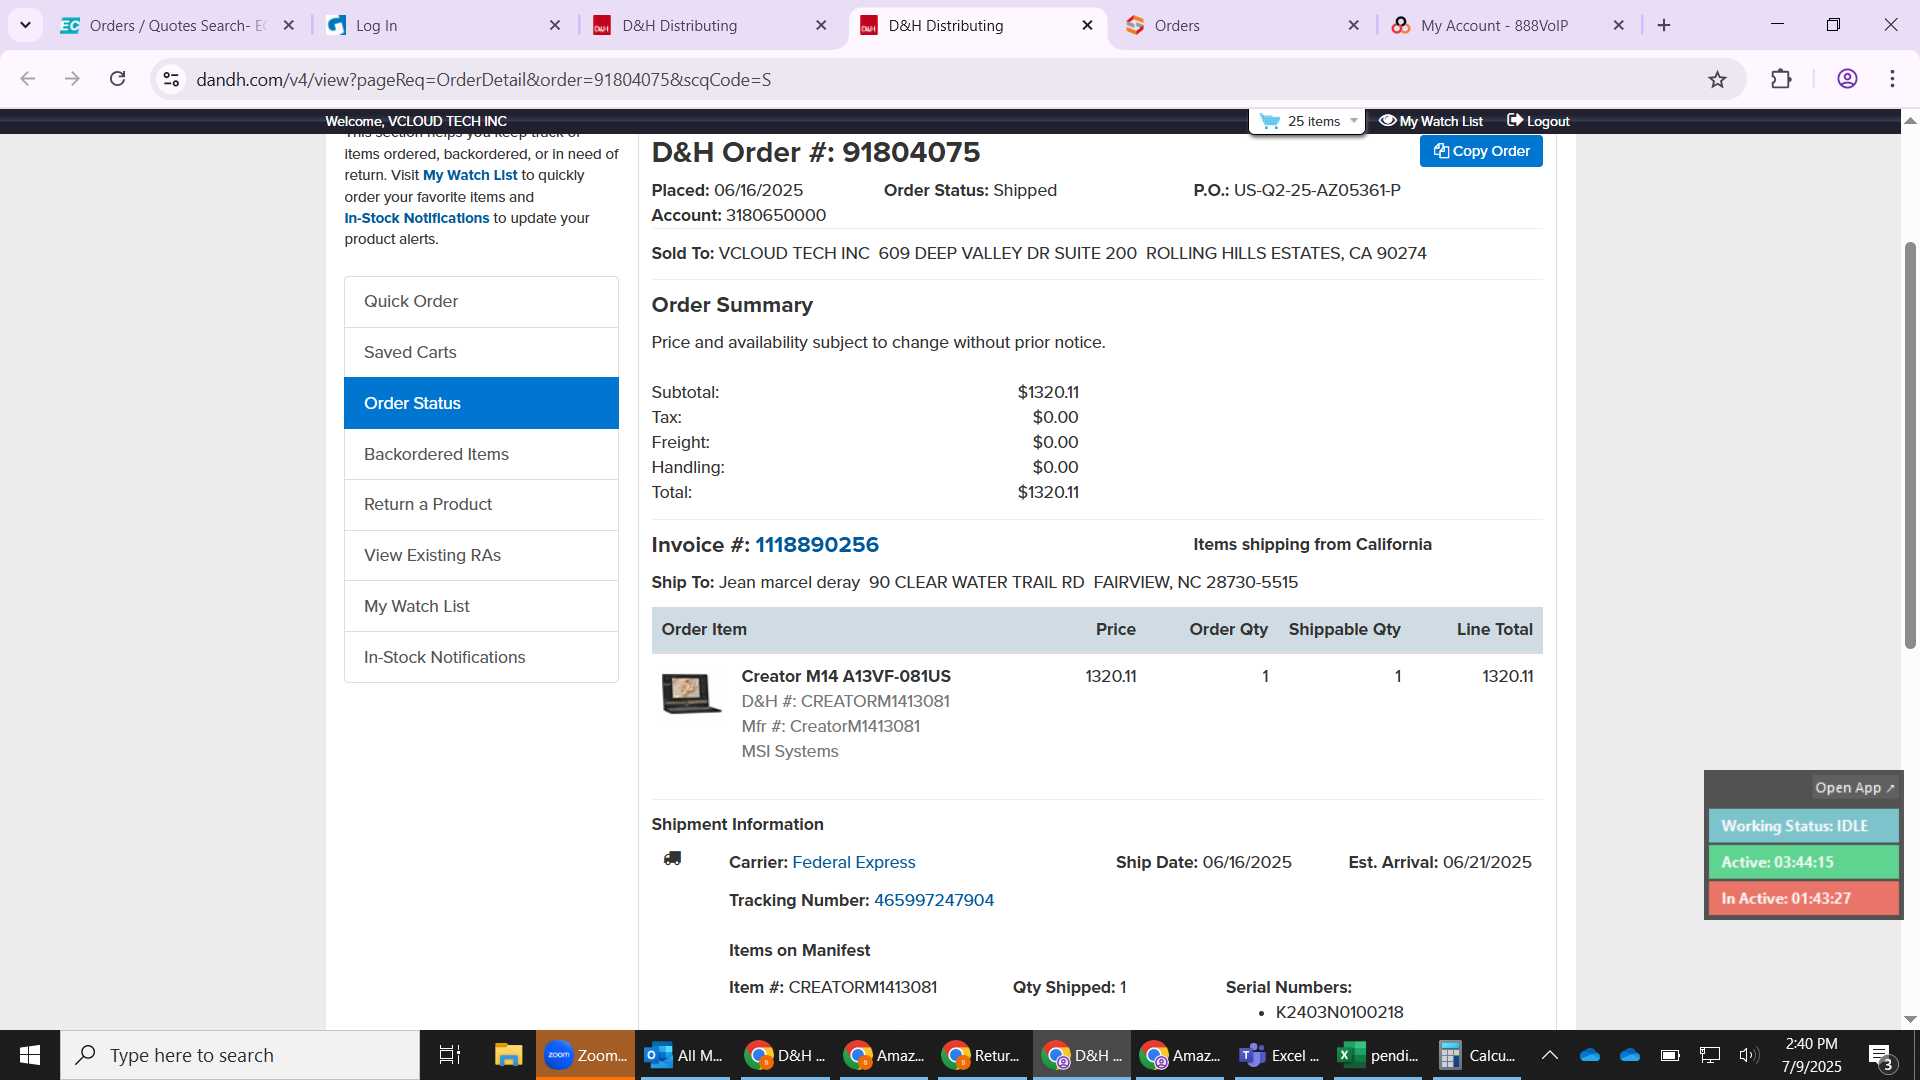Open the notification center icon
This screenshot has width=1920, height=1080.
(x=1880, y=1055)
